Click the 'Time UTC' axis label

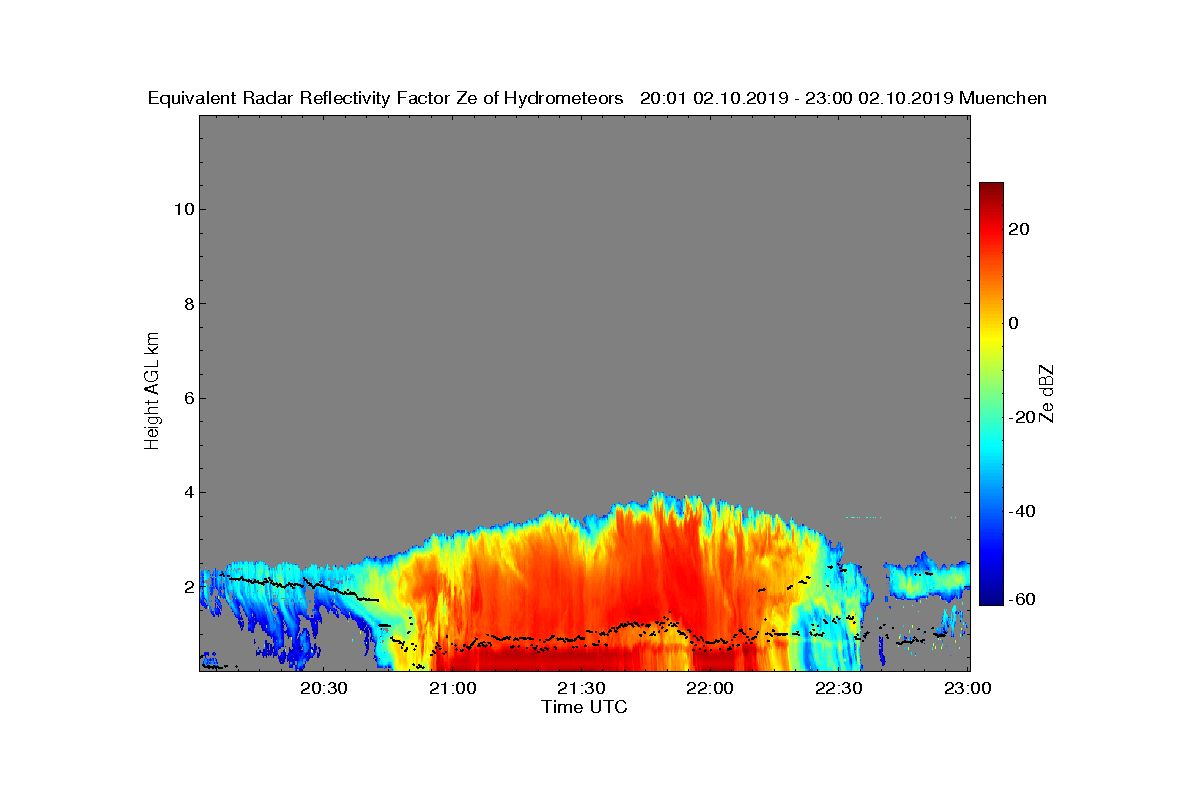pyautogui.click(x=585, y=707)
